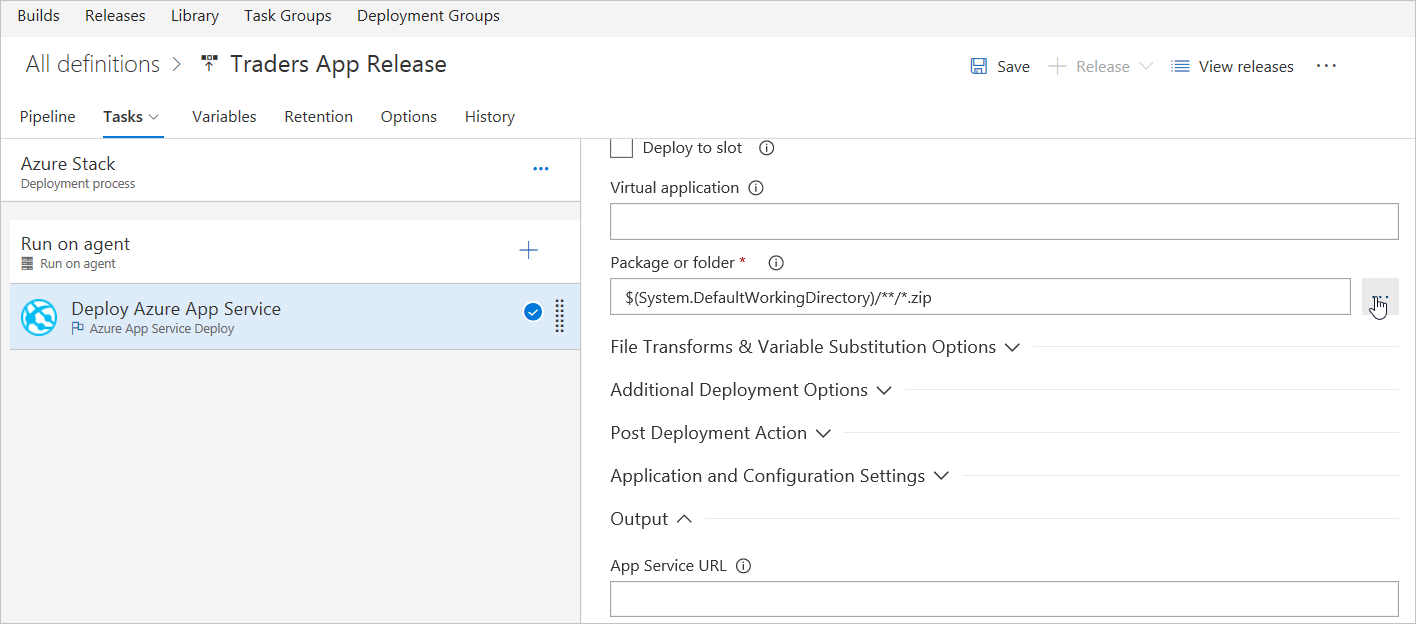Select the Run on agent phase
The image size is (1416, 624).
pos(295,252)
